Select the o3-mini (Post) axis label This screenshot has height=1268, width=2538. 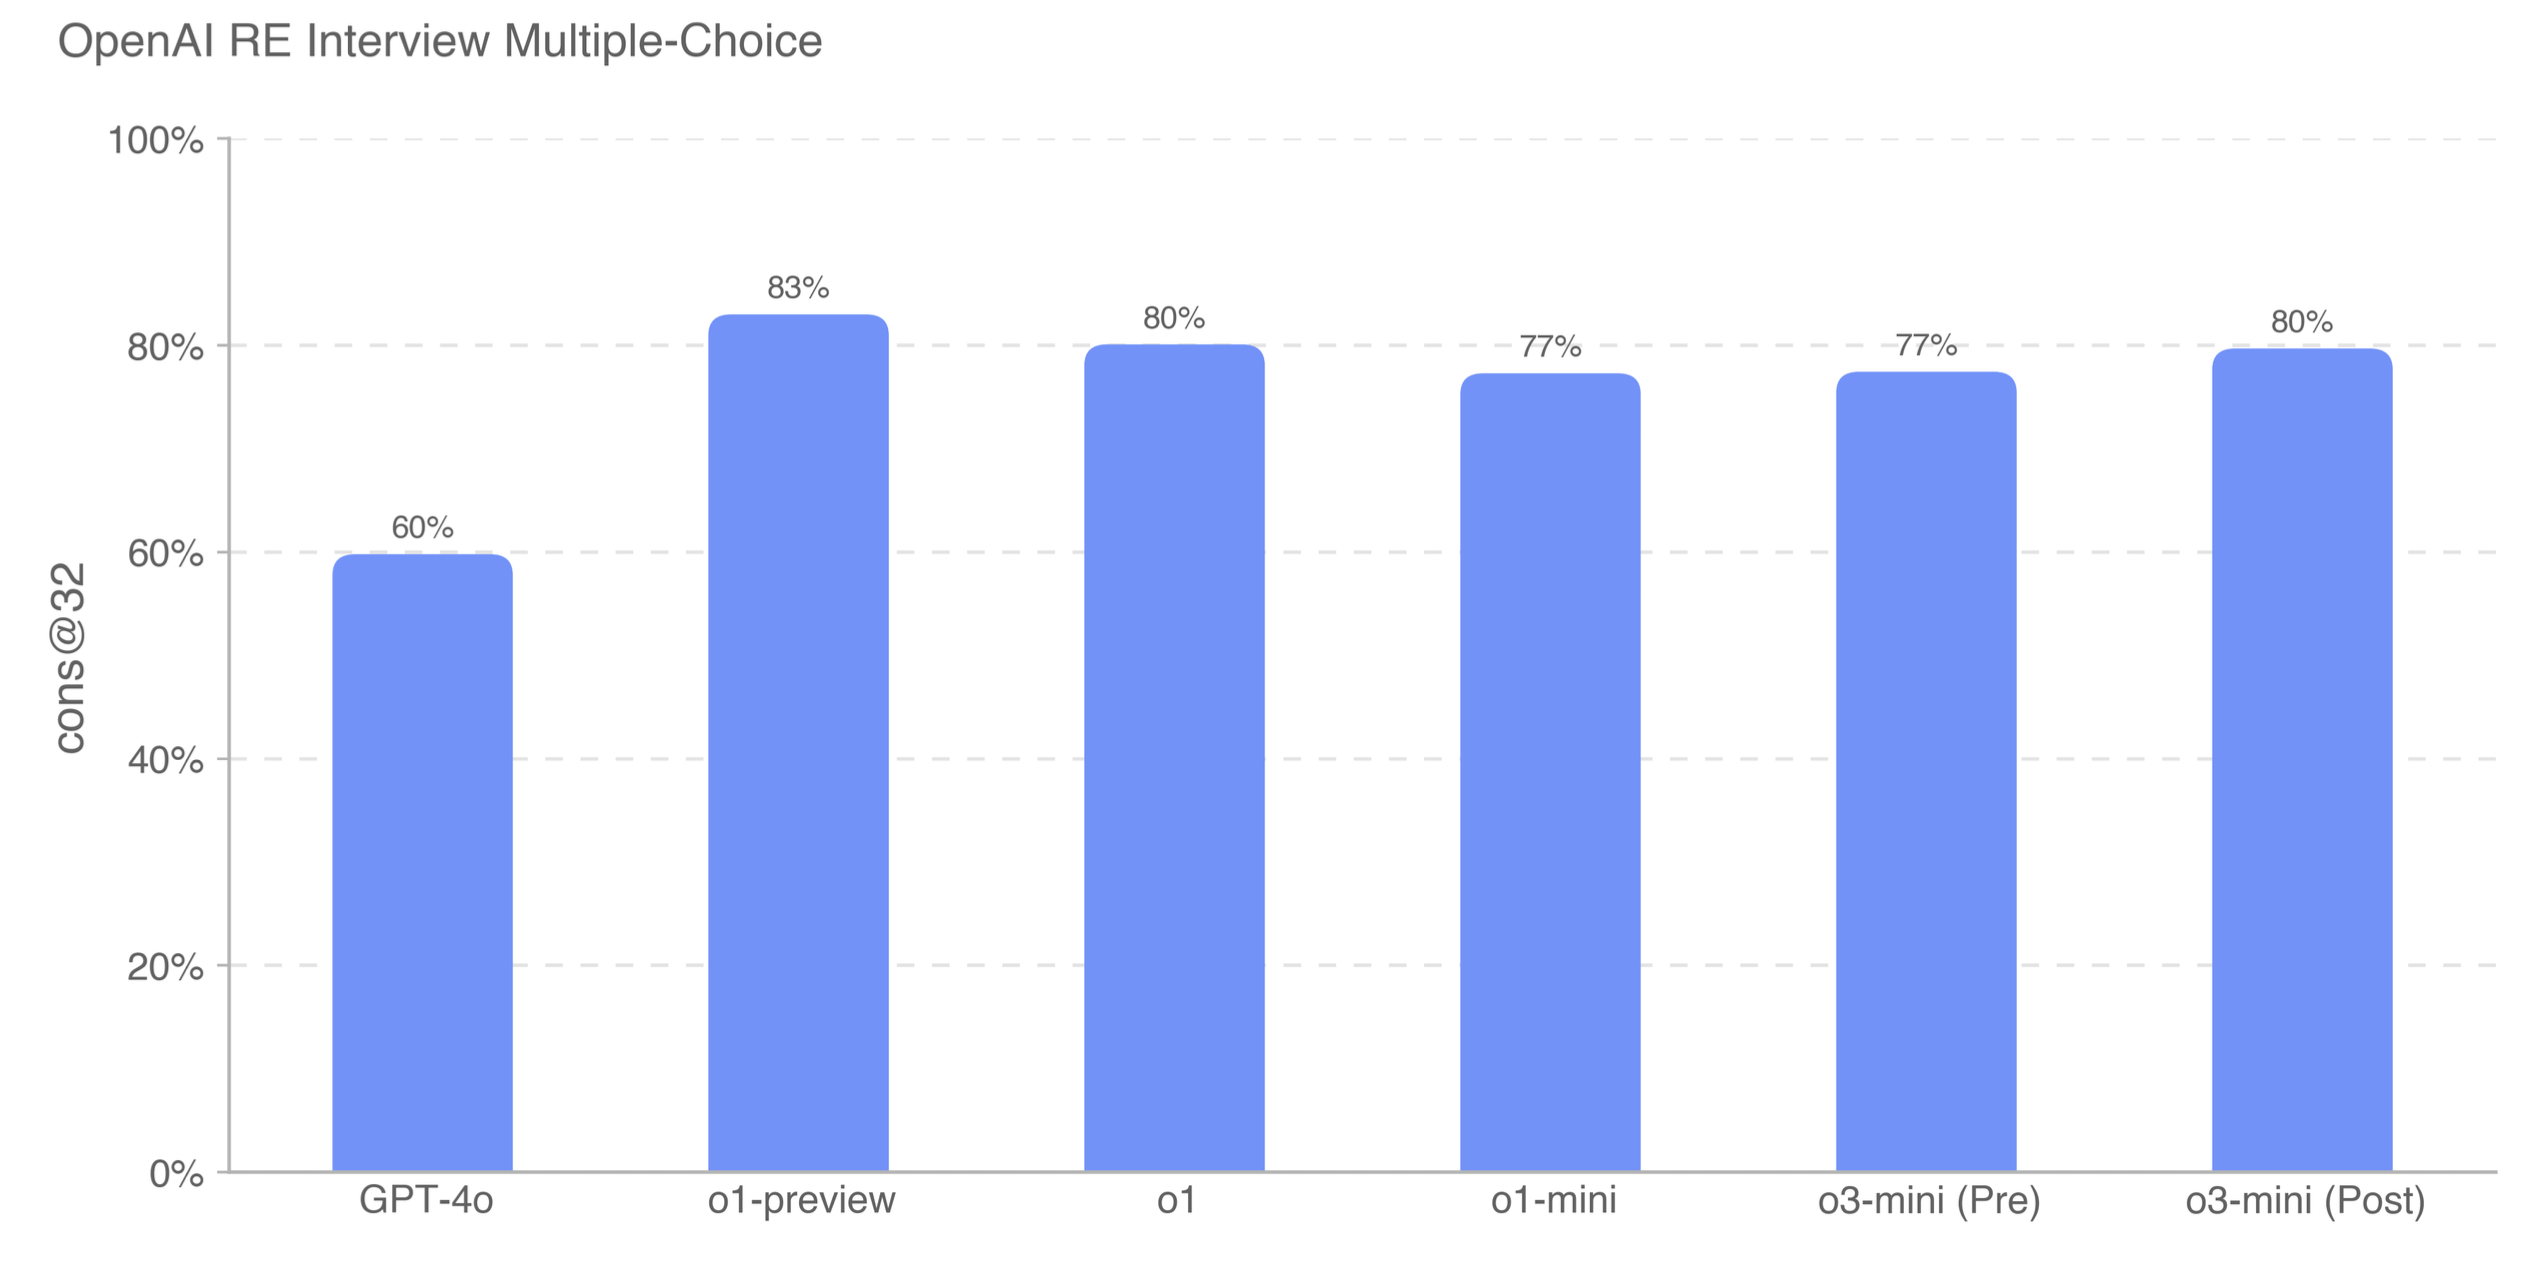[x=2305, y=1200]
